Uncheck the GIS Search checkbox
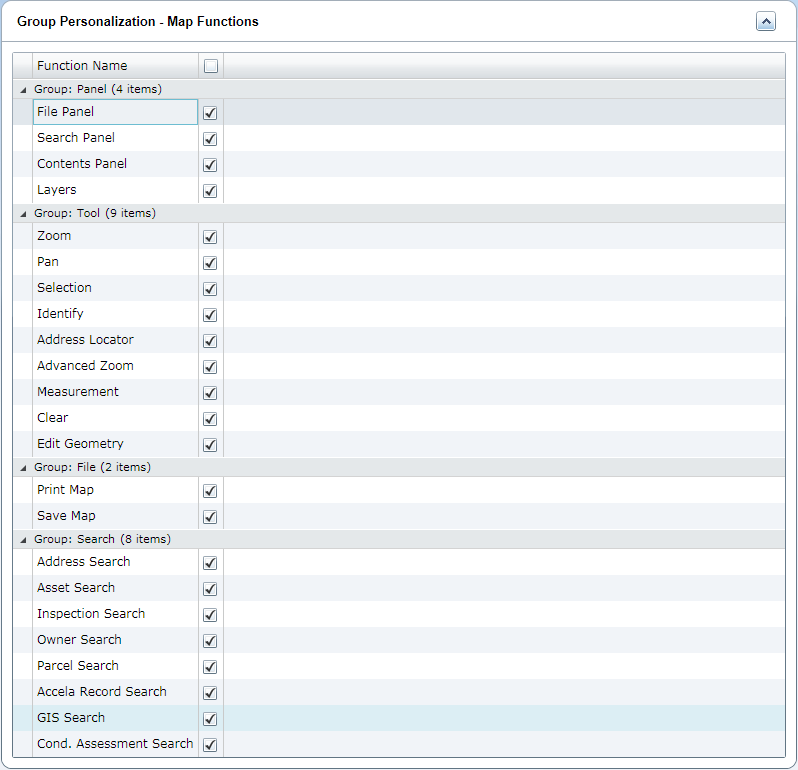The image size is (798, 770). [210, 719]
